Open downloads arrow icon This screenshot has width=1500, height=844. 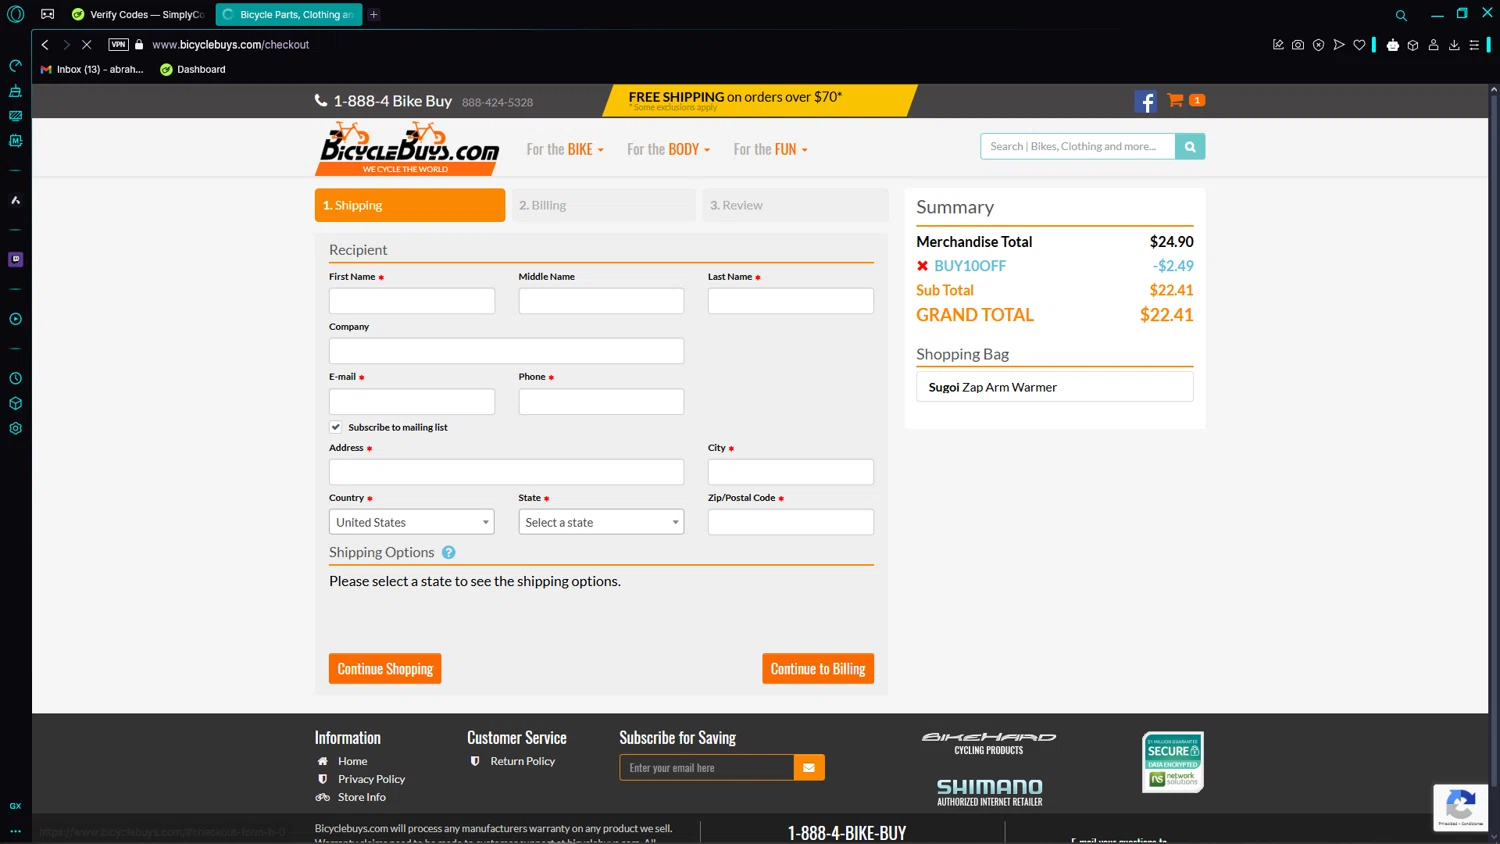pos(1454,45)
